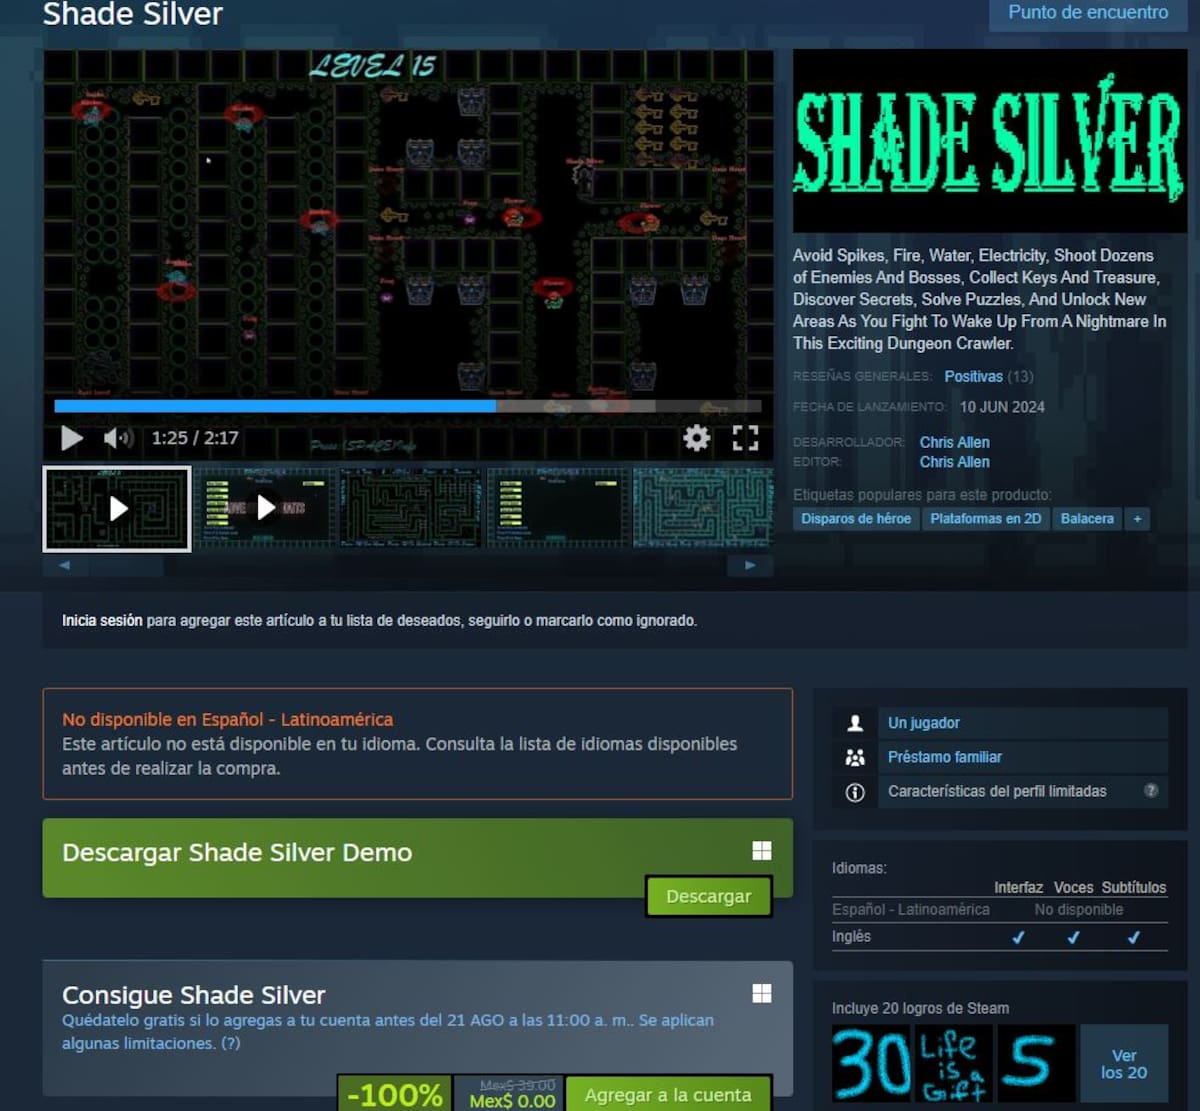This screenshot has width=1200, height=1111.
Task: Open the third screenshot thumbnail
Action: (x=411, y=508)
